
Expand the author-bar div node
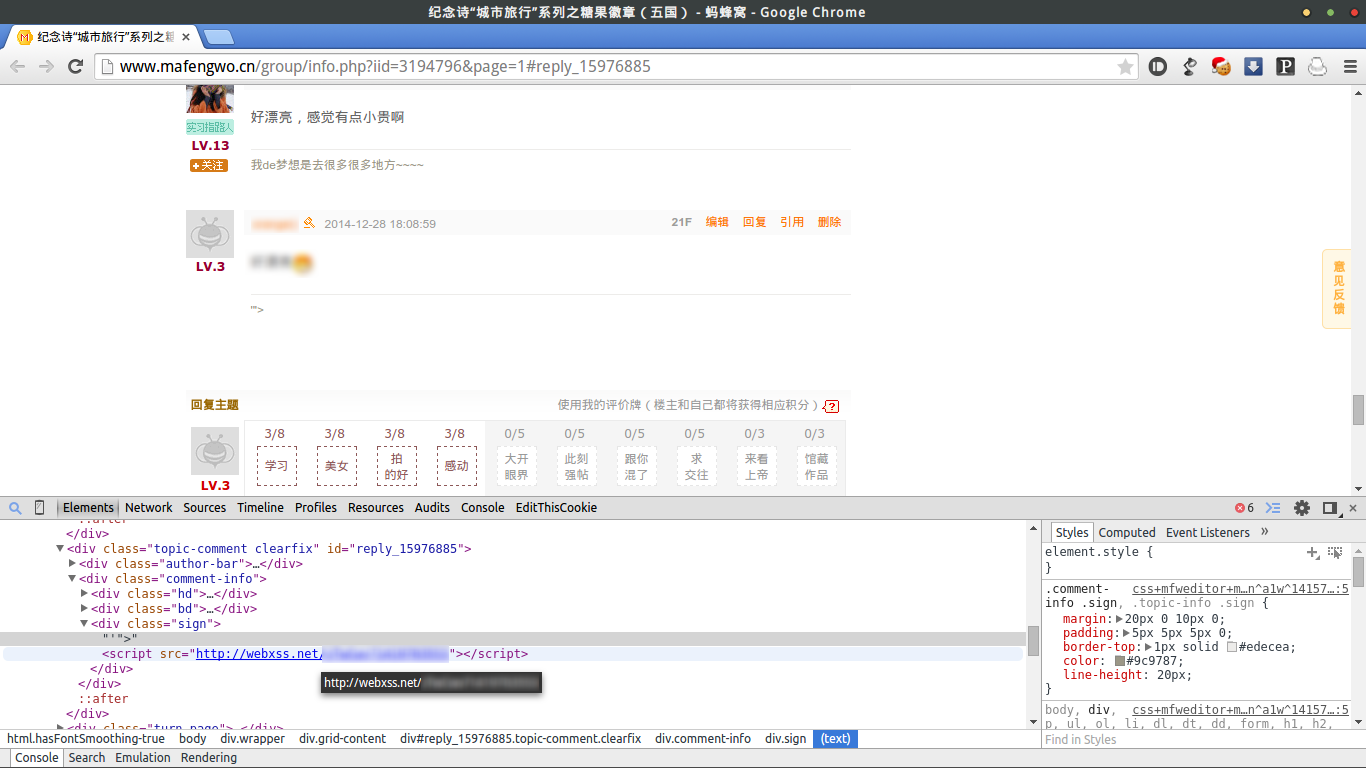(x=72, y=564)
